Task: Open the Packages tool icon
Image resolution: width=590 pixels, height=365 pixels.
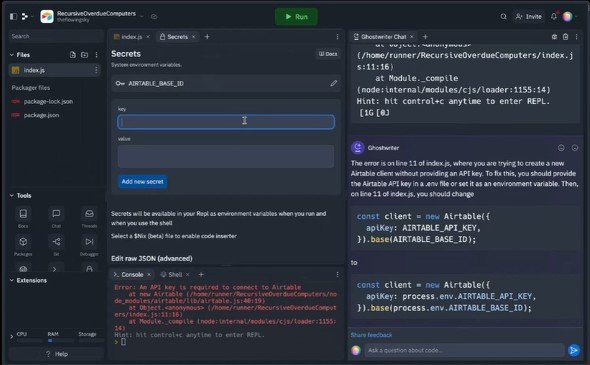Action: click(x=23, y=245)
